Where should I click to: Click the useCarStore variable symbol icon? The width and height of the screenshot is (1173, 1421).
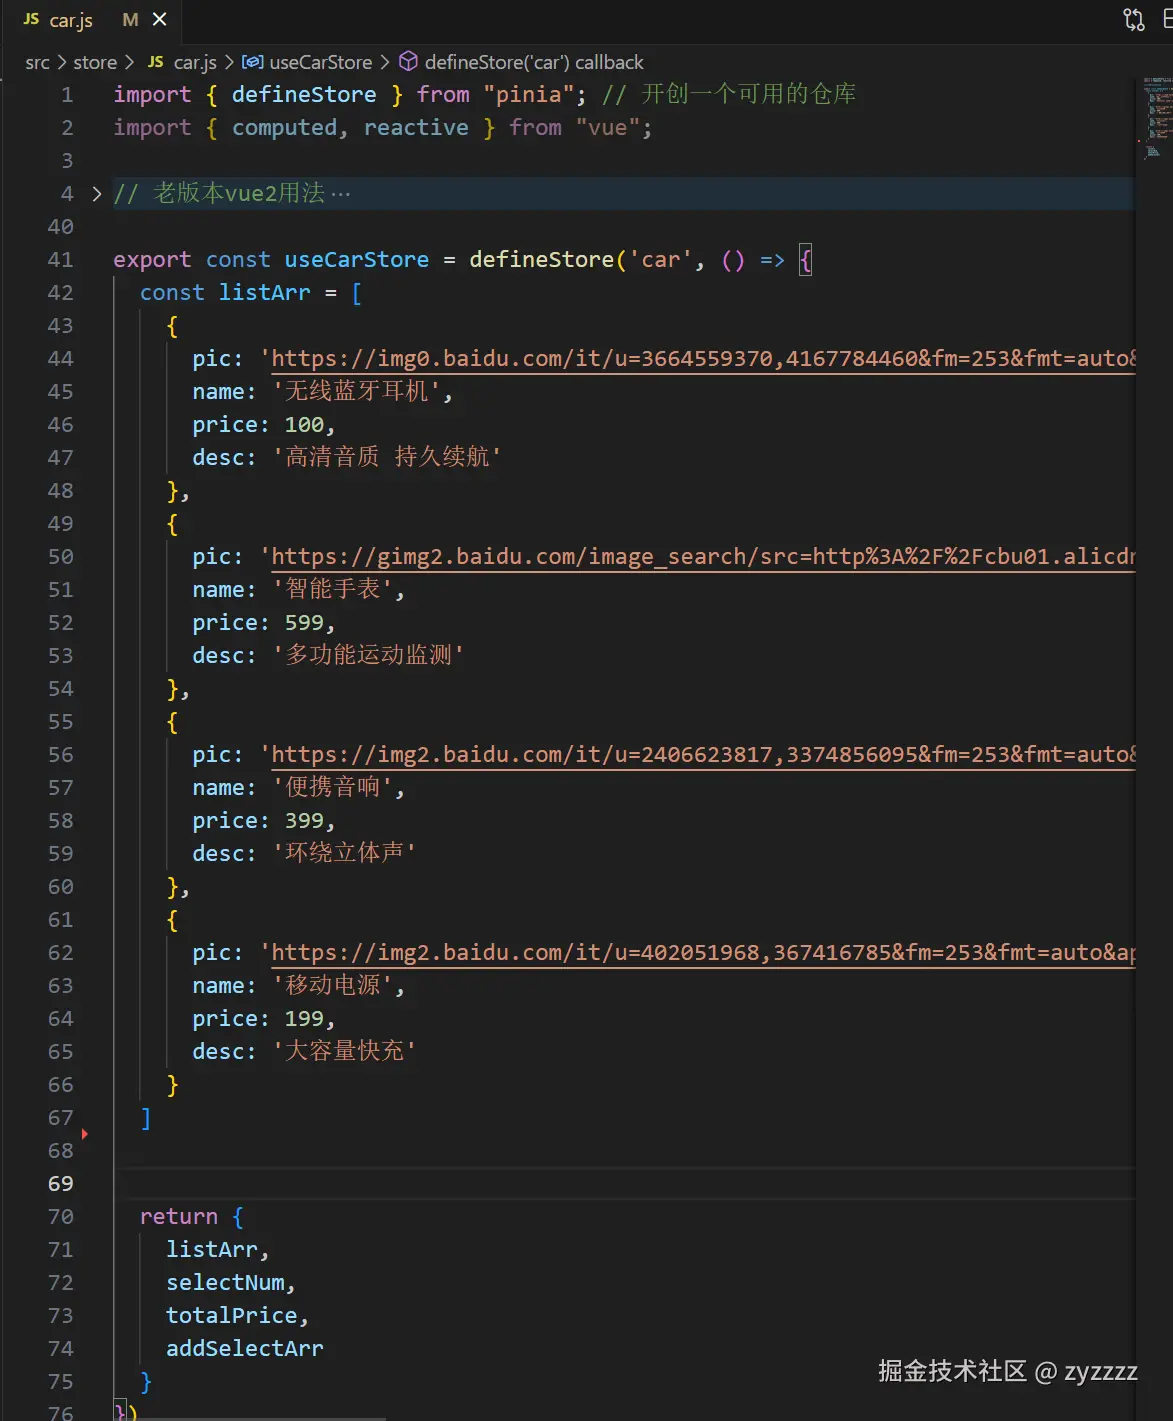pyautogui.click(x=253, y=62)
